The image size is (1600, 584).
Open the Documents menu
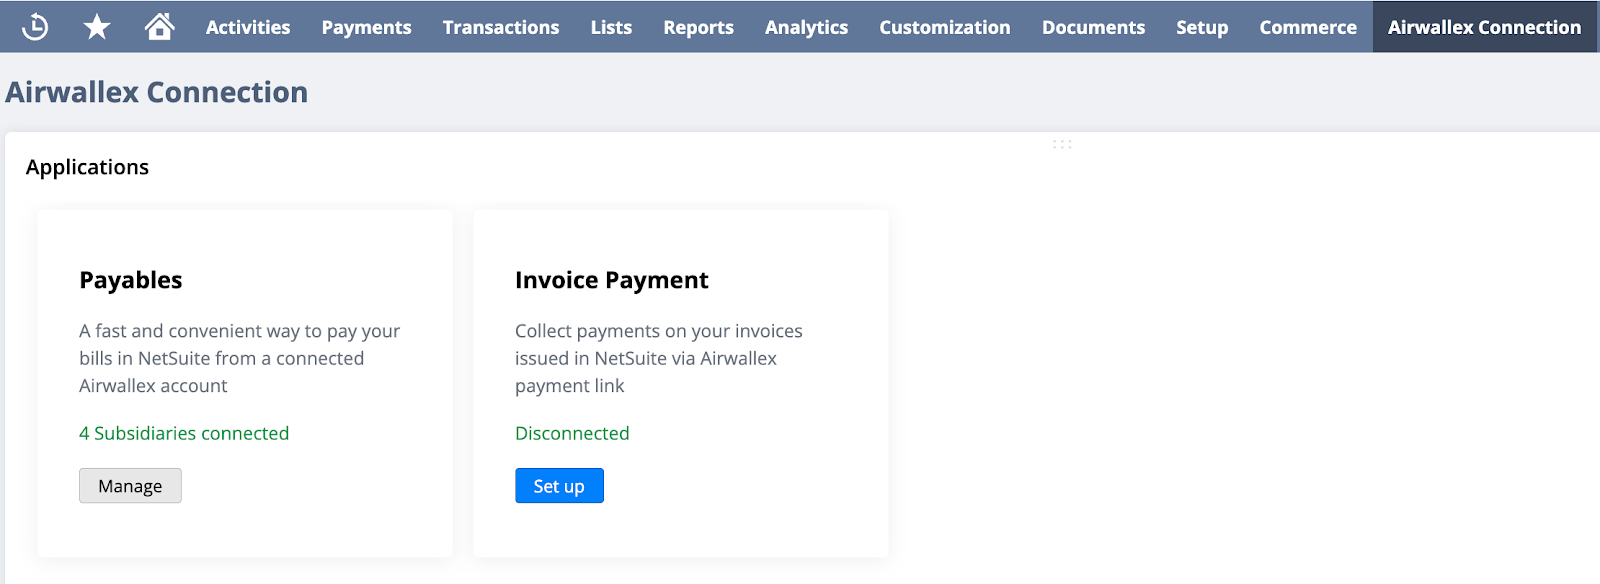tap(1093, 27)
